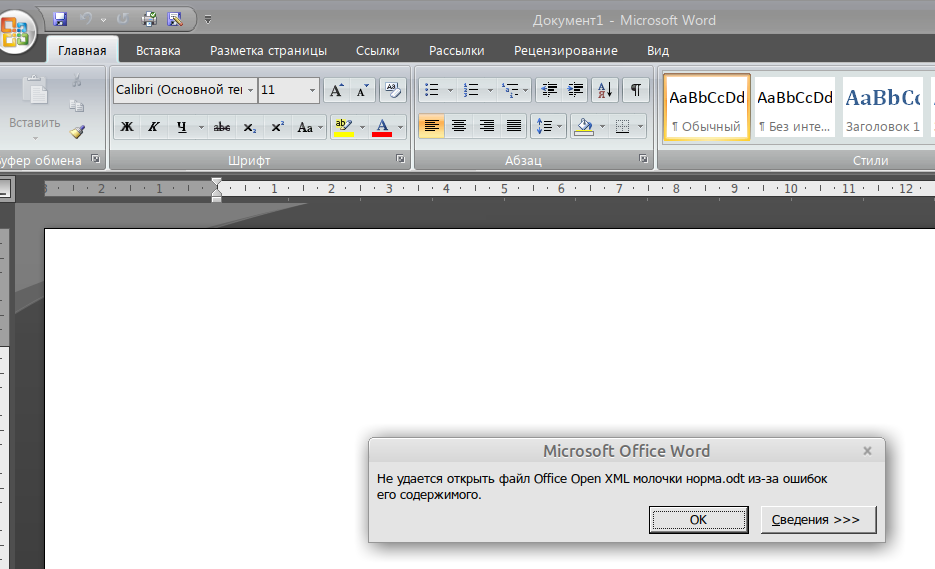Click the Clear Formatting icon
The image size is (935, 569).
392,90
